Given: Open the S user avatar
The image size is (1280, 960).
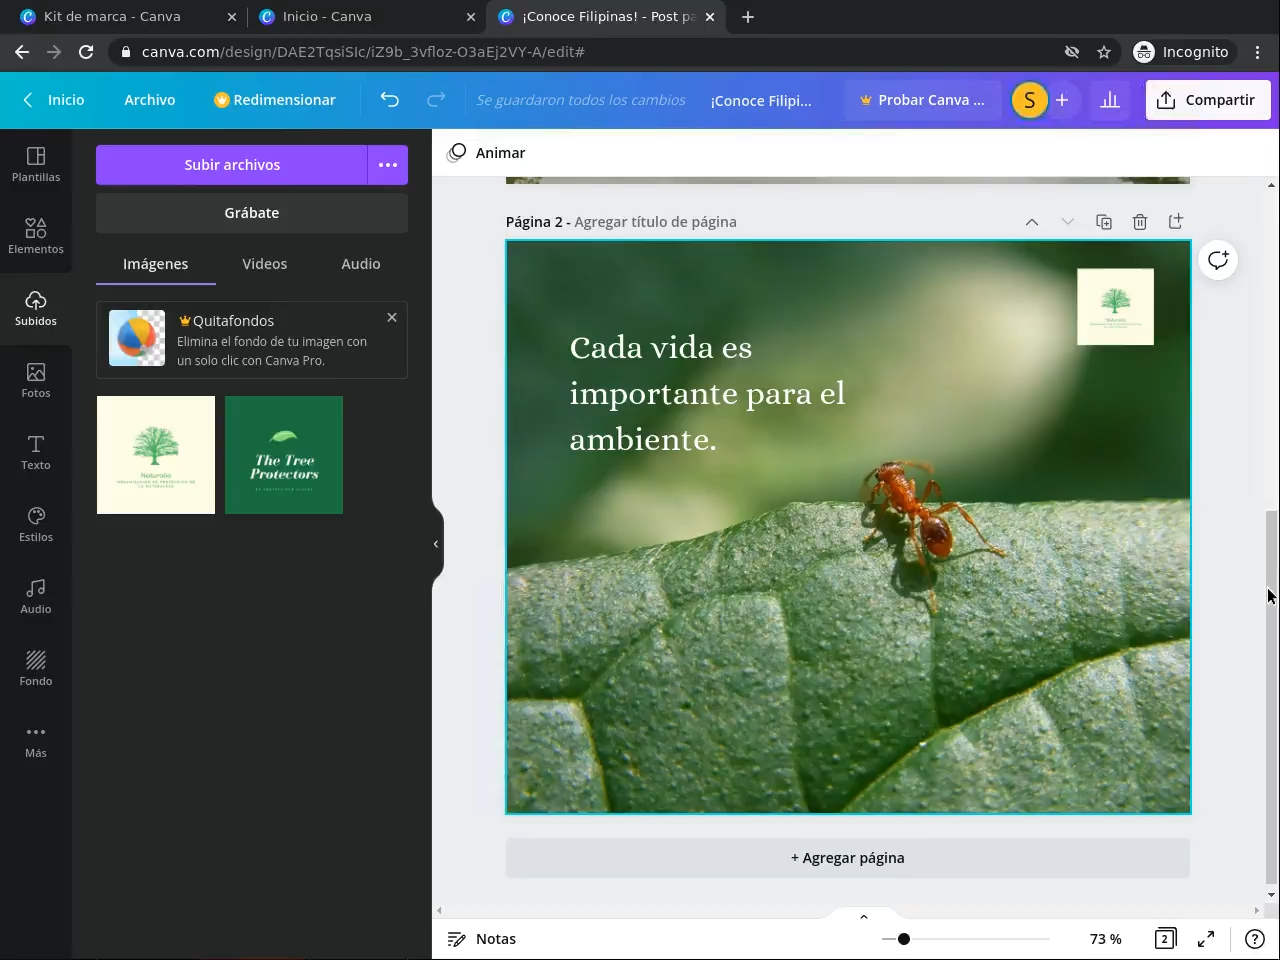Looking at the screenshot, I should click(x=1029, y=100).
